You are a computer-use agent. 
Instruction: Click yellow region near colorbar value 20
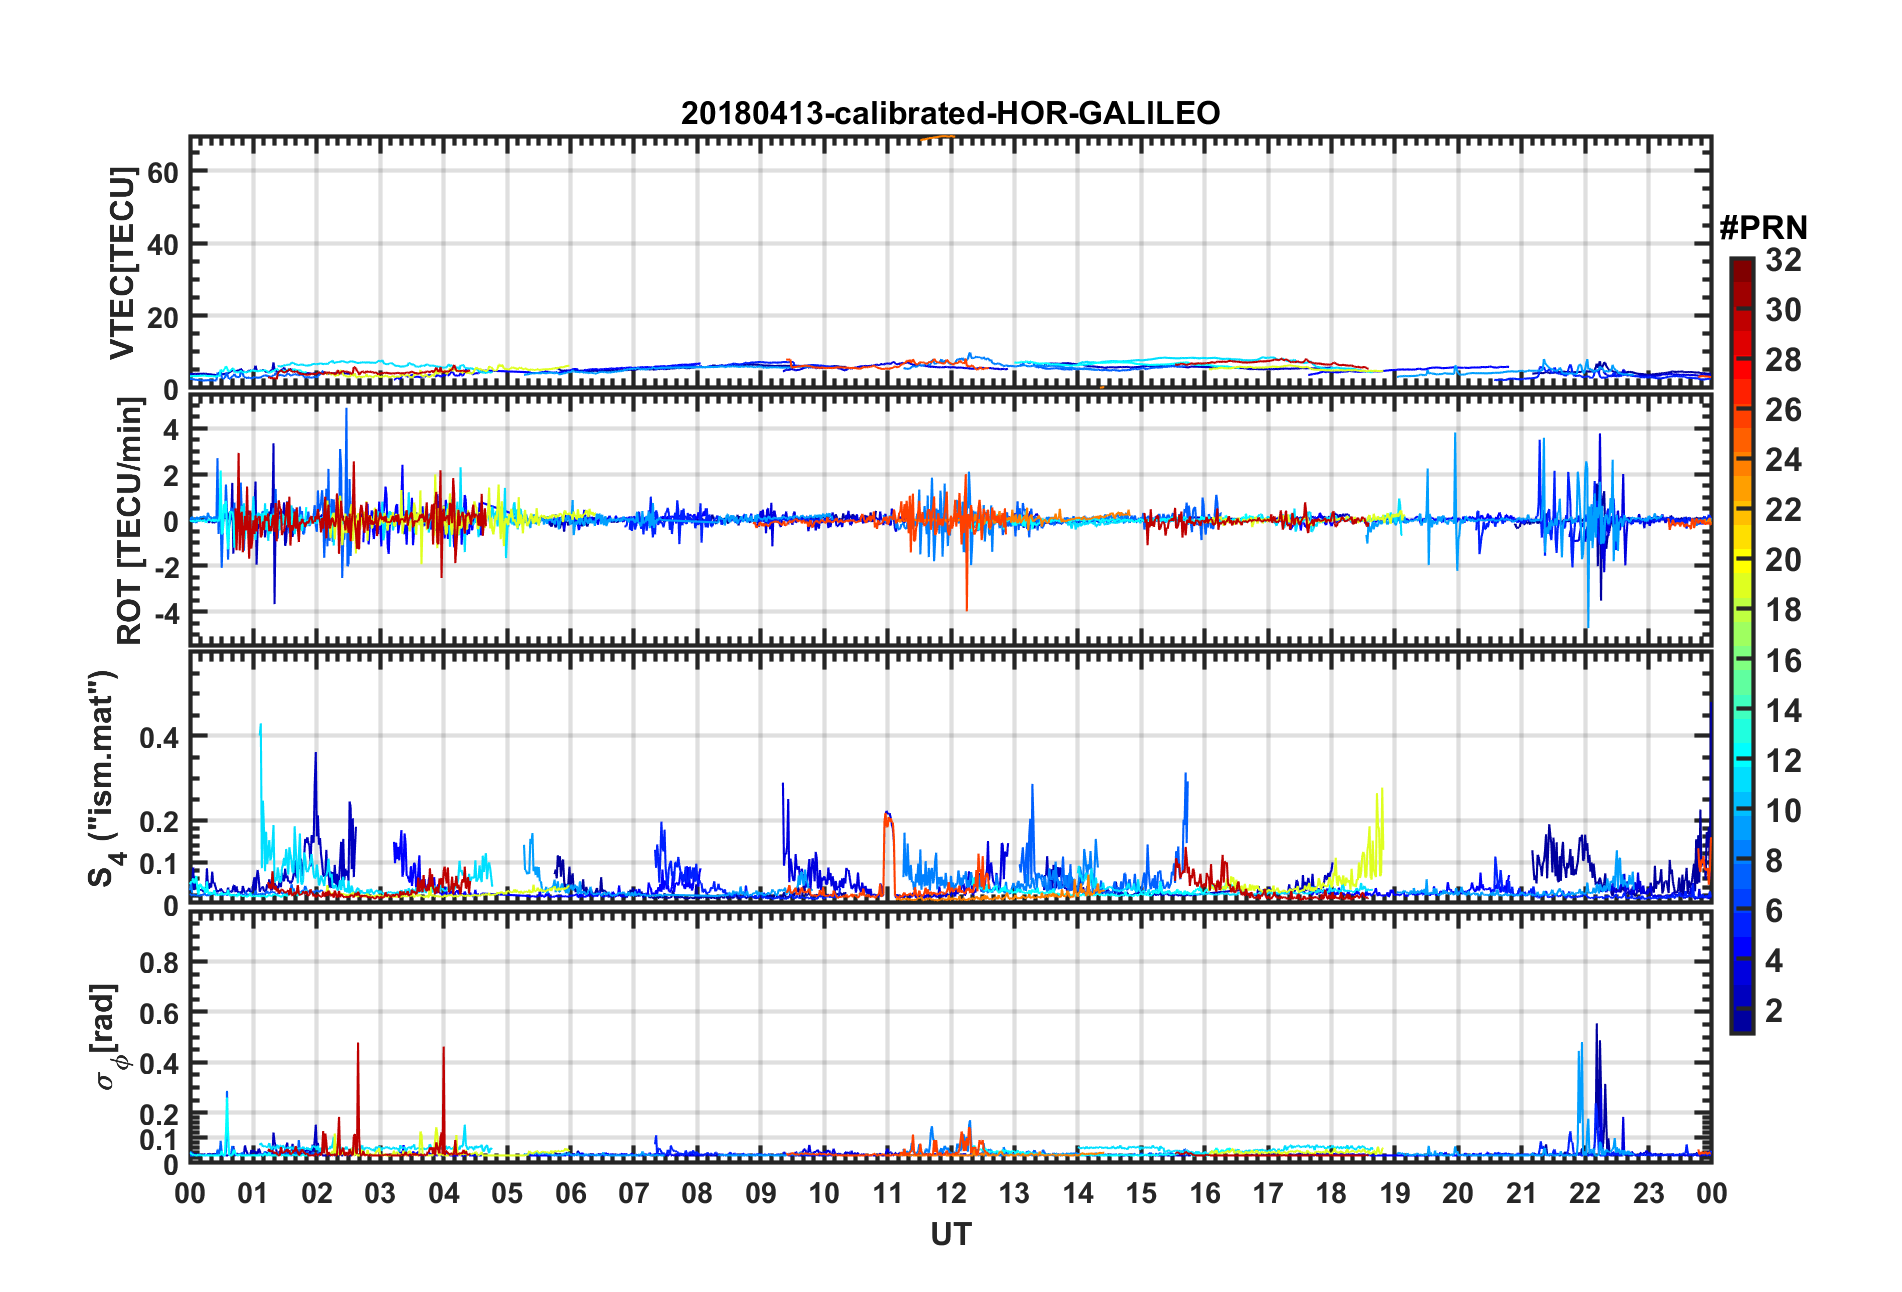(x=1741, y=560)
